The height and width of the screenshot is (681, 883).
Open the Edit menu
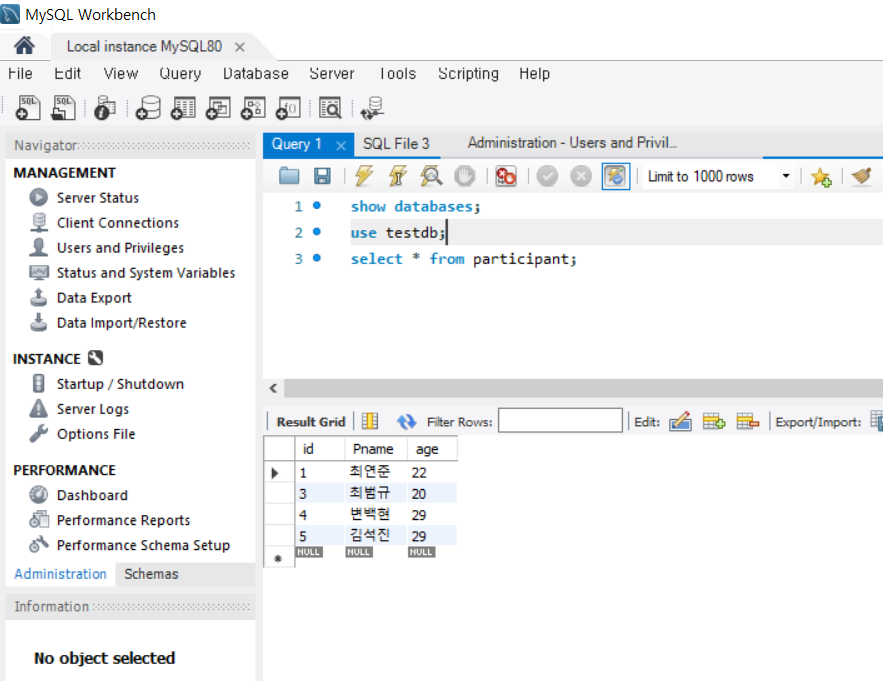(x=68, y=74)
